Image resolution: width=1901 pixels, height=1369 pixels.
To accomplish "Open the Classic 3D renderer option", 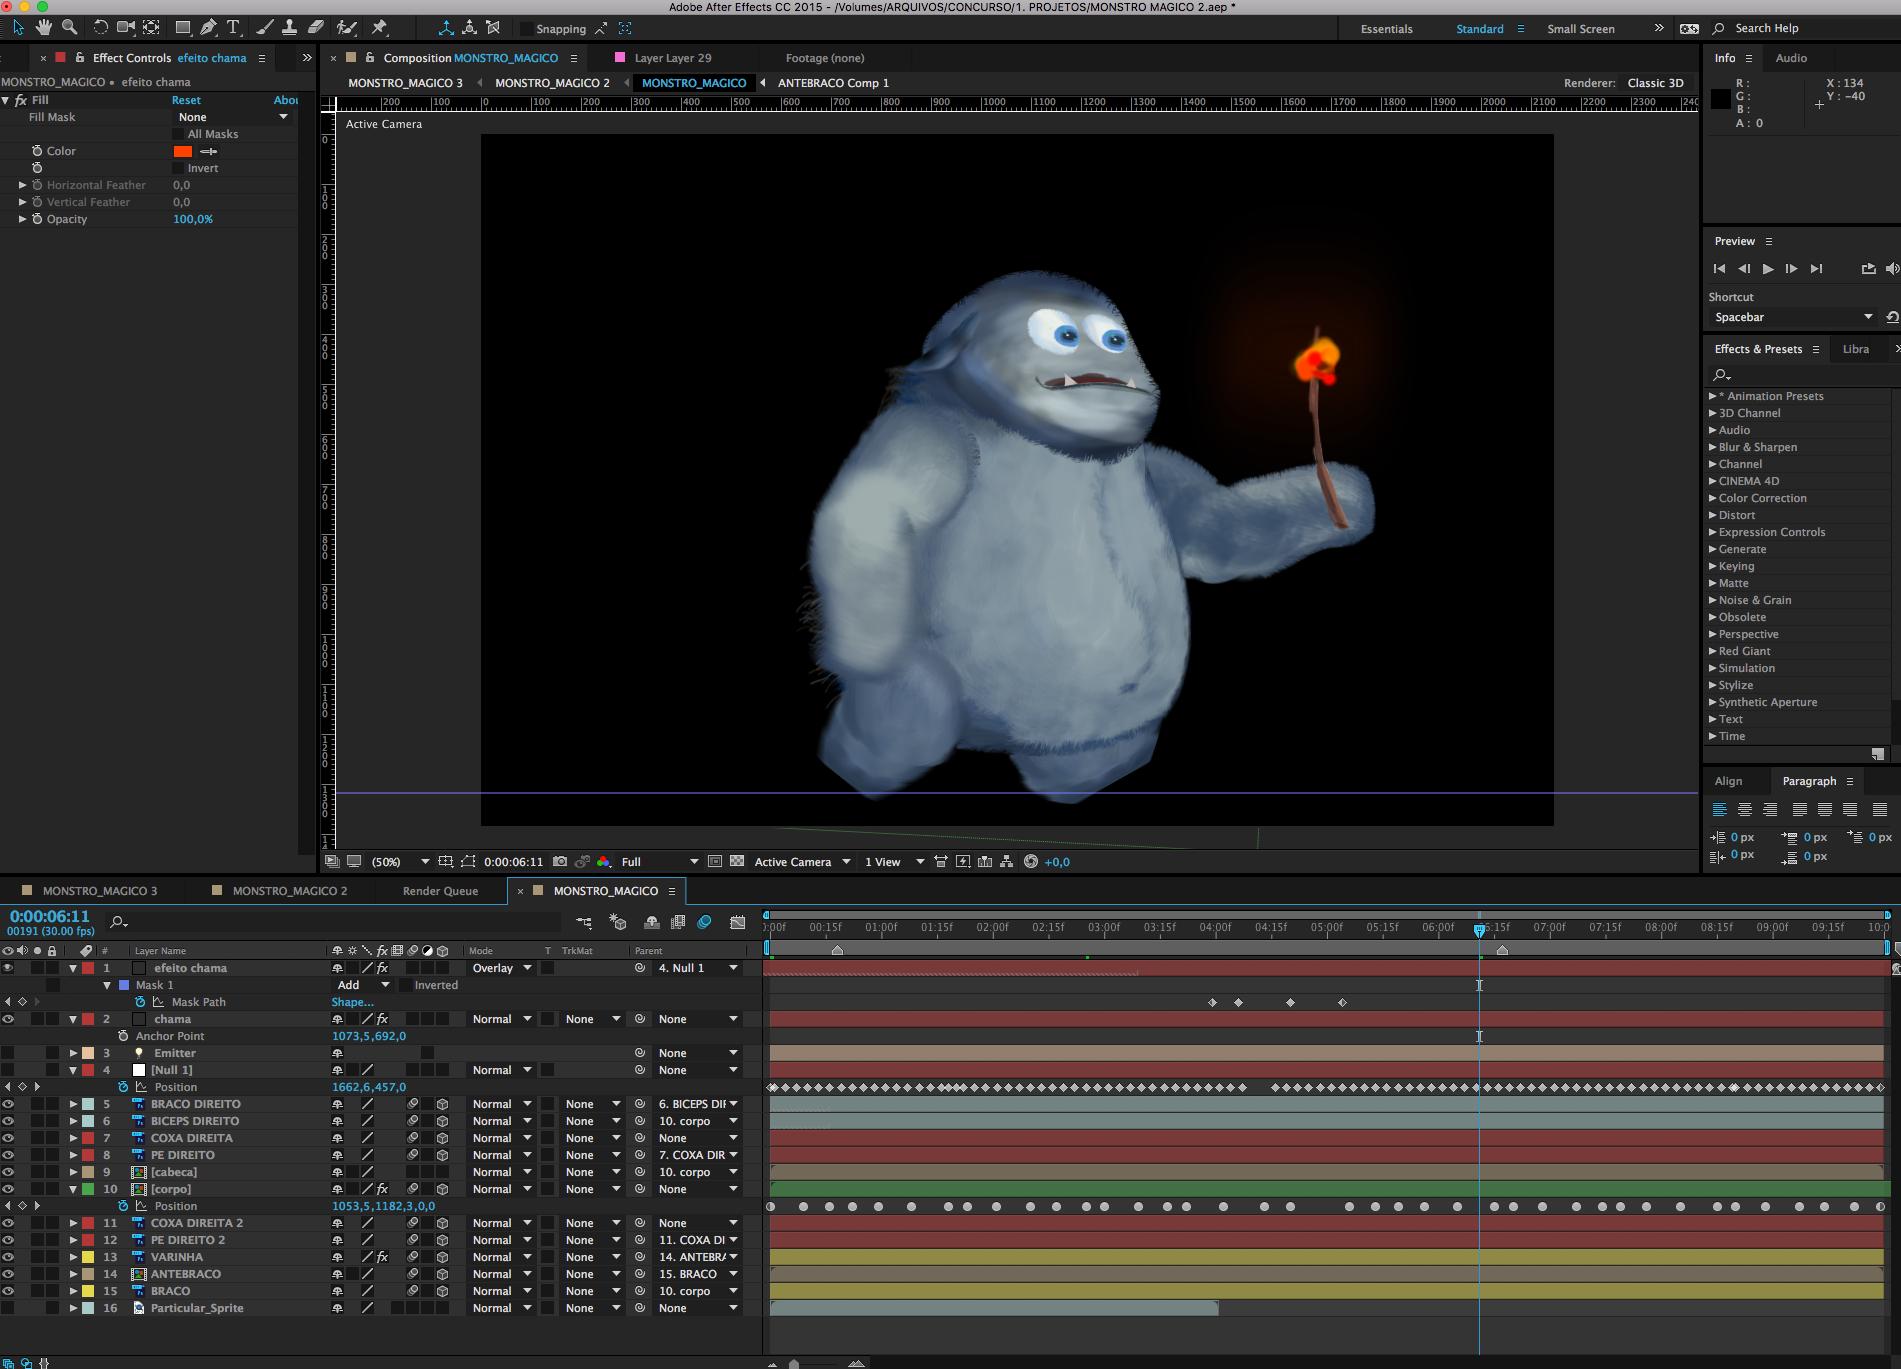I will coord(1655,83).
